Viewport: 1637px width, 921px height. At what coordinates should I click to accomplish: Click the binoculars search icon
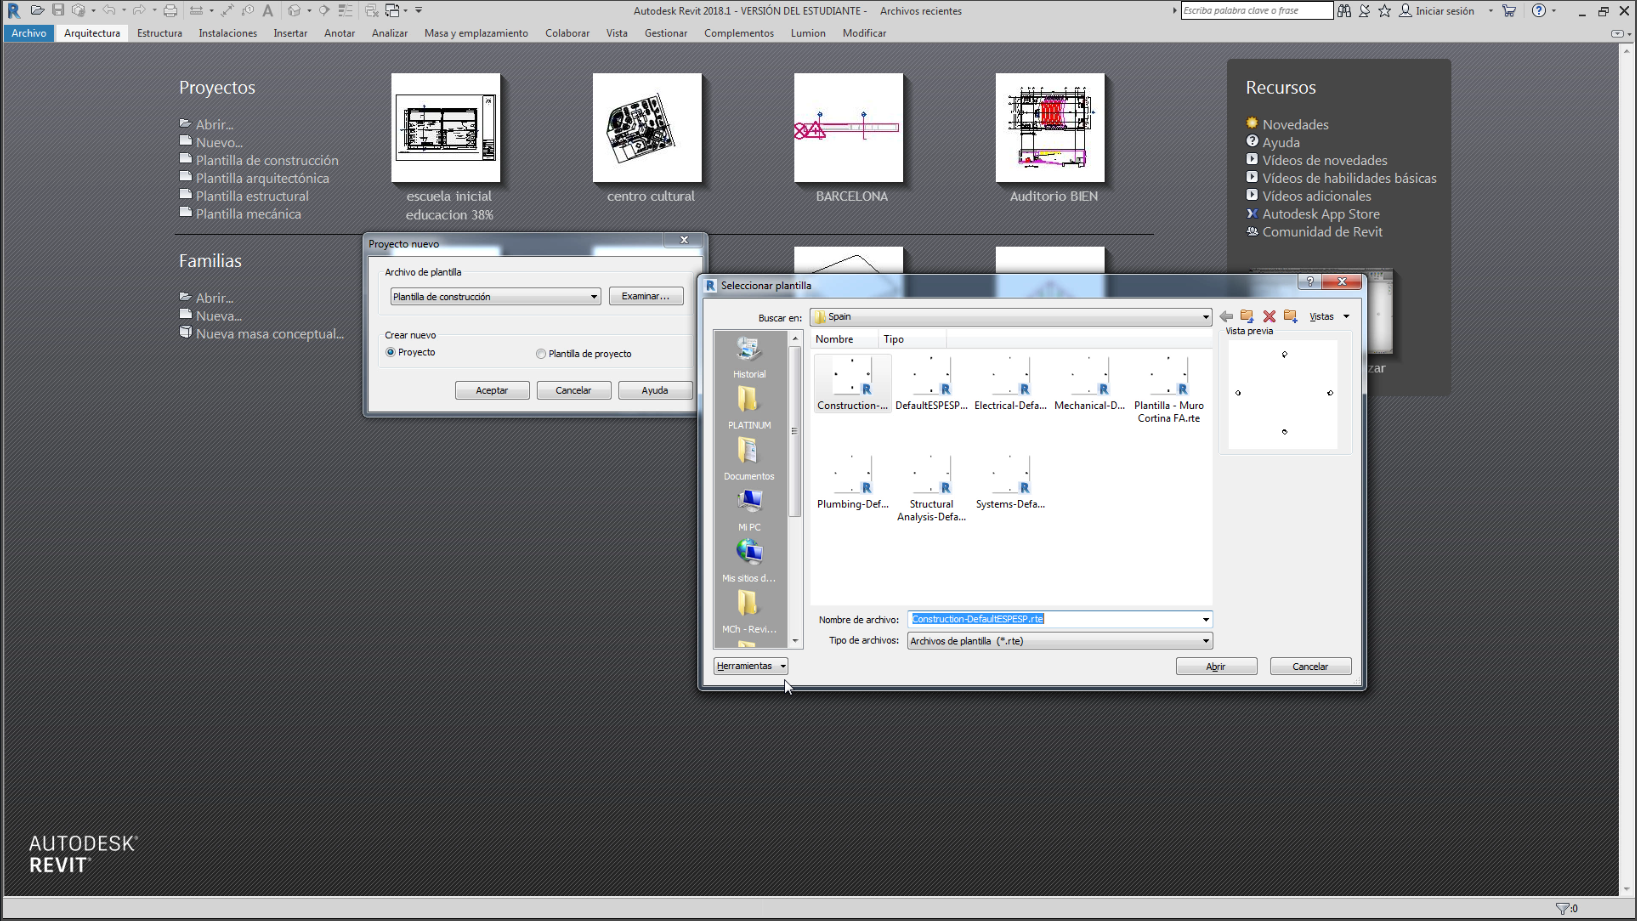[x=1344, y=10]
